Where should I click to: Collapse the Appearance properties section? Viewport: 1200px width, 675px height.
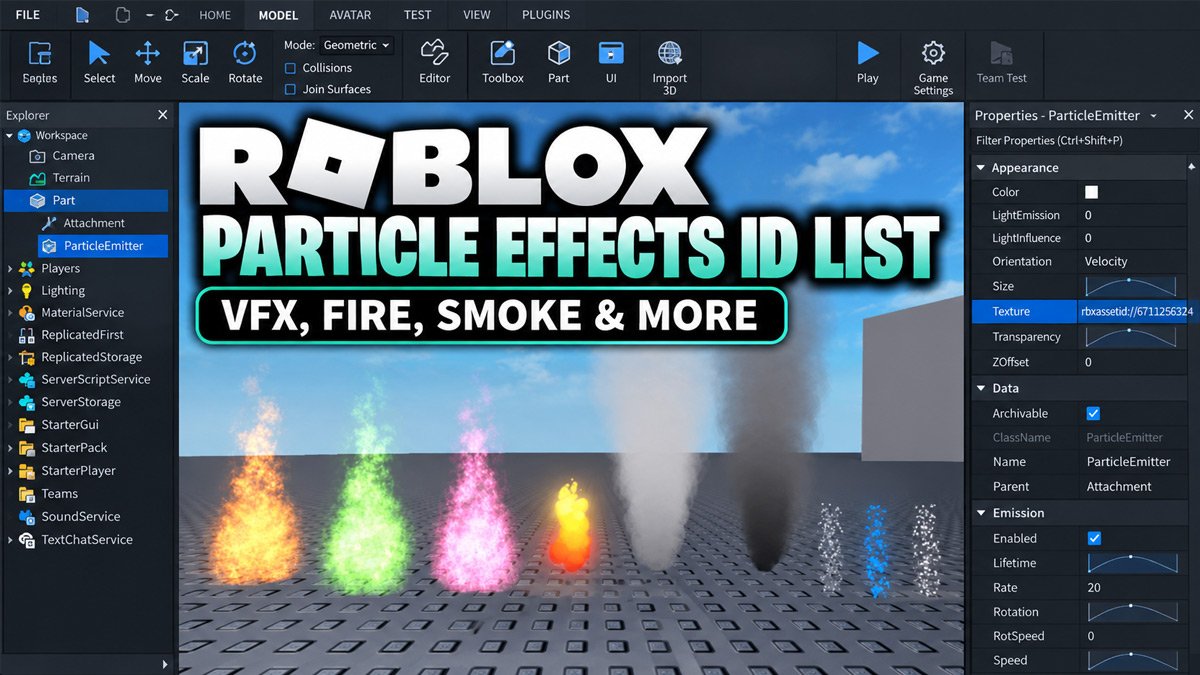(981, 168)
